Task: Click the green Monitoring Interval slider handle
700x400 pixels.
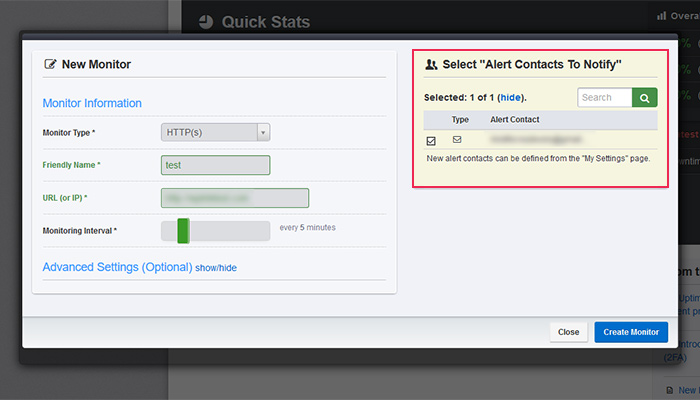Action: tap(183, 231)
